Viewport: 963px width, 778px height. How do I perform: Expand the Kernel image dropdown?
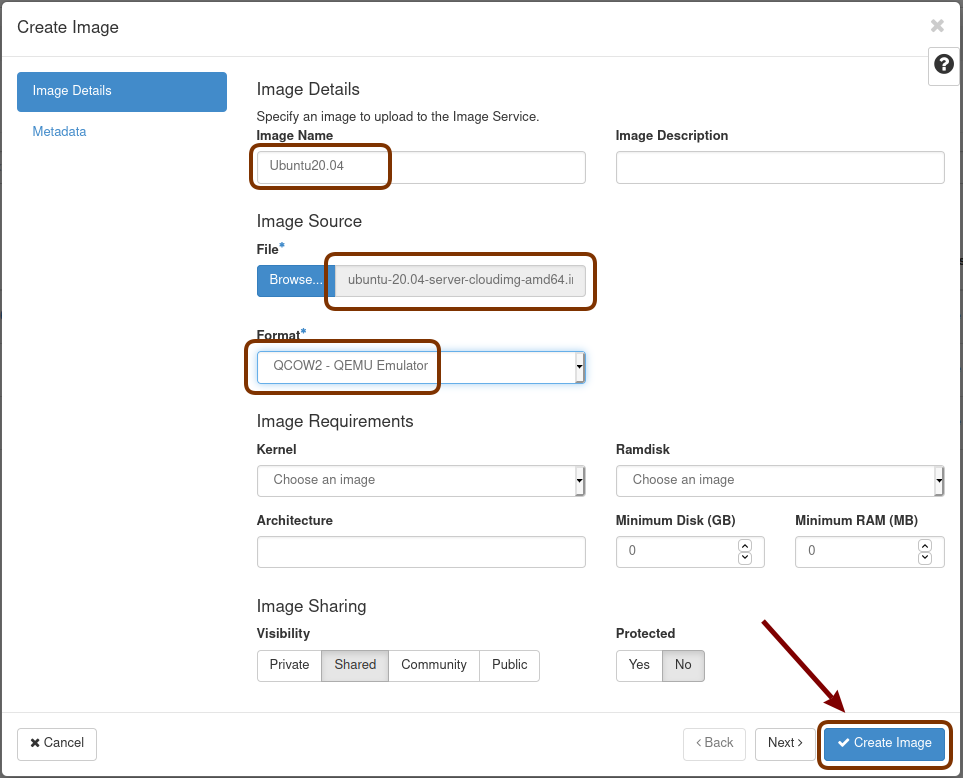[x=420, y=480]
